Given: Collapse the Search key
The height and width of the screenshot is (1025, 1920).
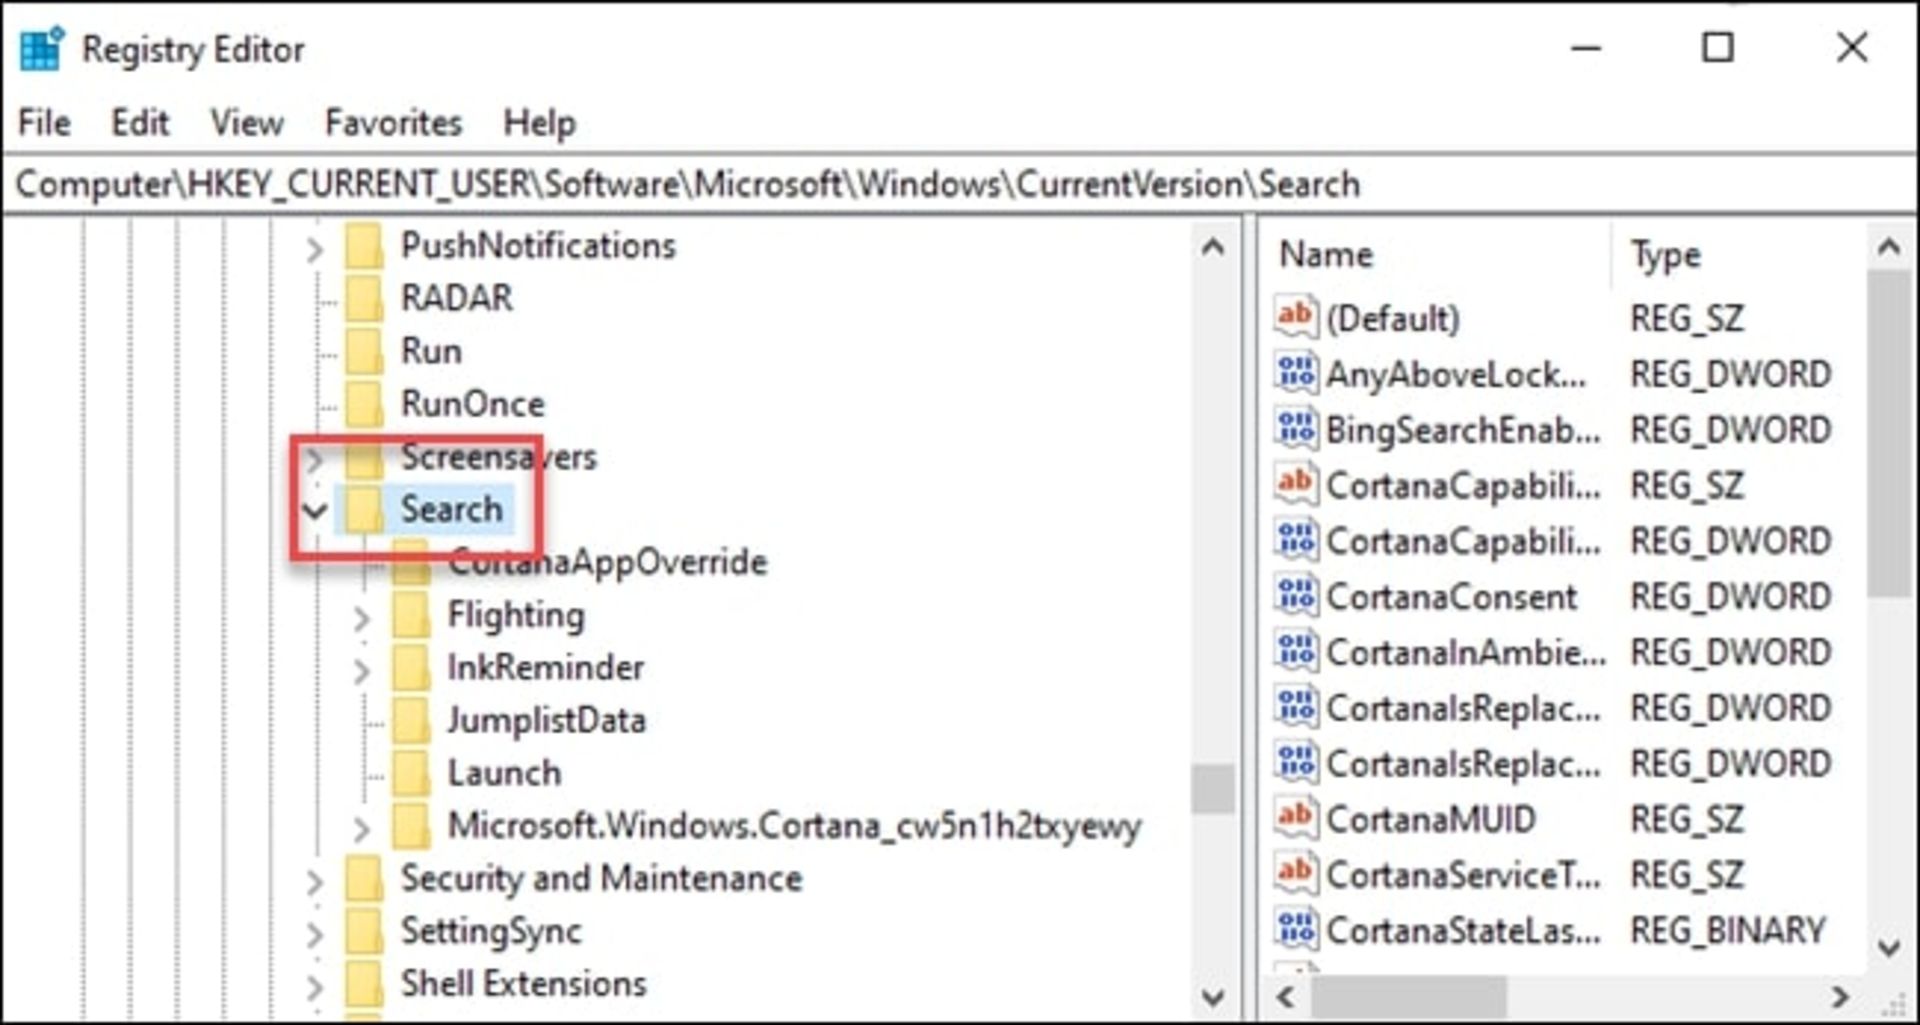Looking at the screenshot, I should coord(314,511).
